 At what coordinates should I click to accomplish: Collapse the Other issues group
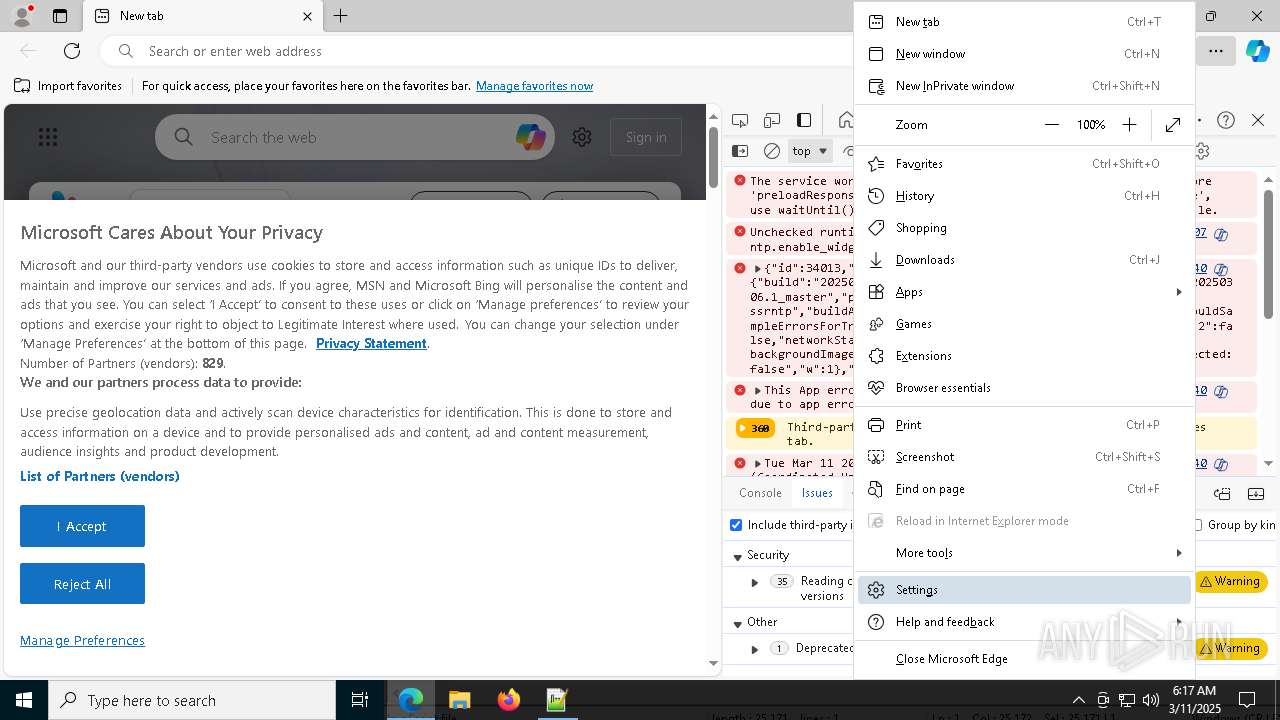point(737,623)
